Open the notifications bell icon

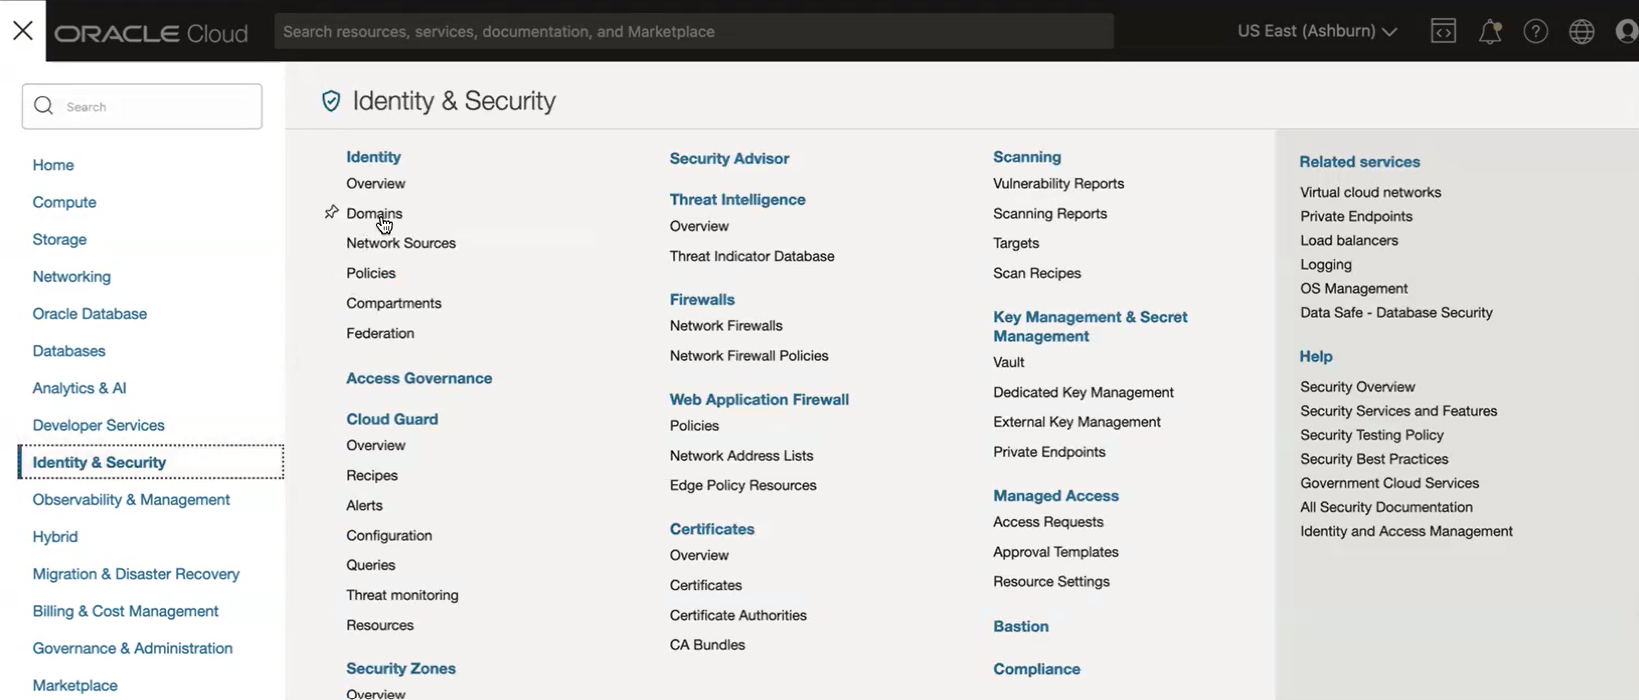1490,32
